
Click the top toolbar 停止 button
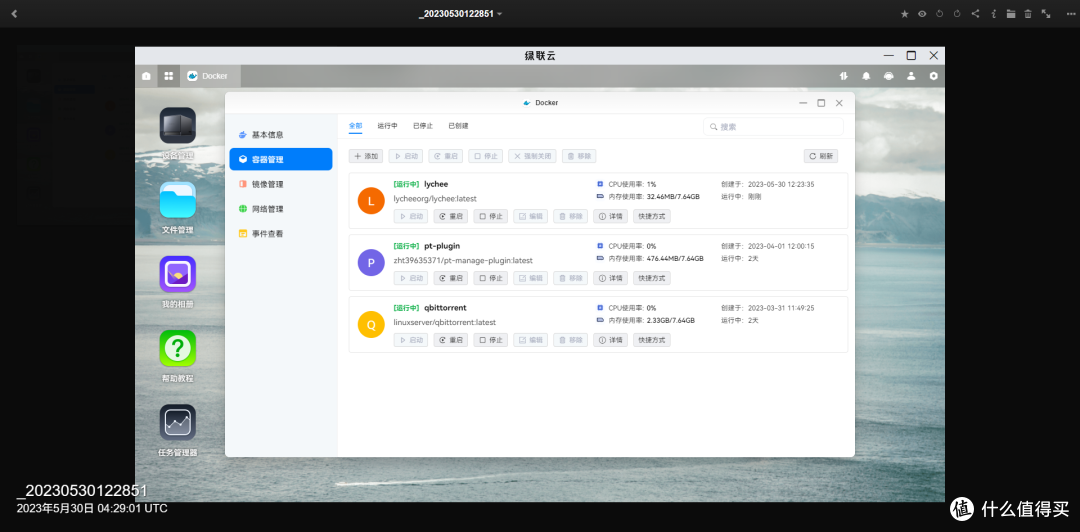(486, 156)
